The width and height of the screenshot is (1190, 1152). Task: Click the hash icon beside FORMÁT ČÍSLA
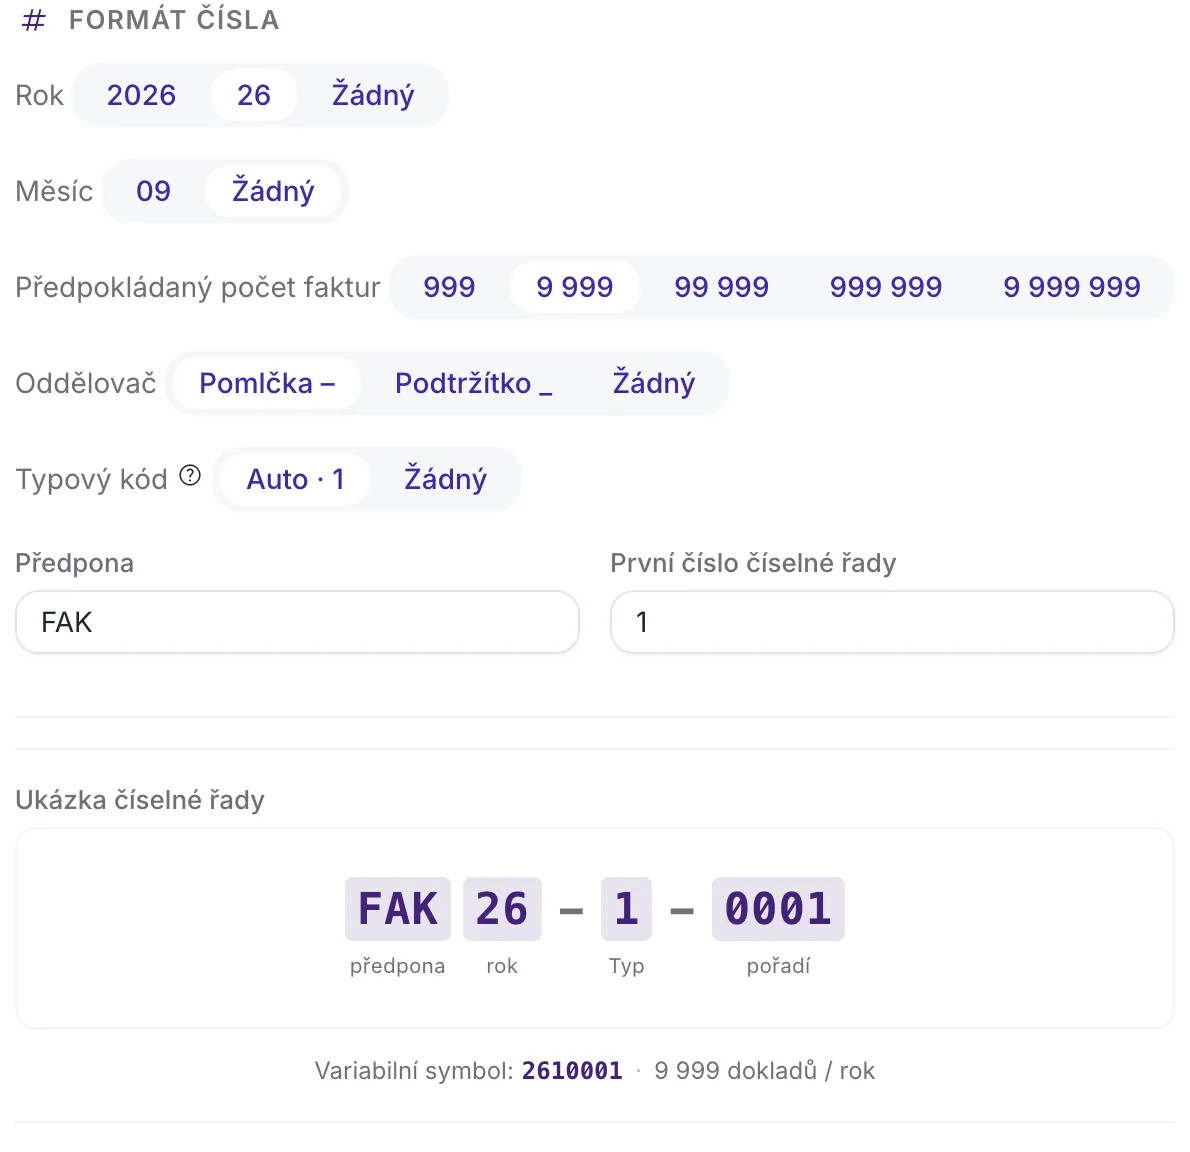pyautogui.click(x=33, y=20)
